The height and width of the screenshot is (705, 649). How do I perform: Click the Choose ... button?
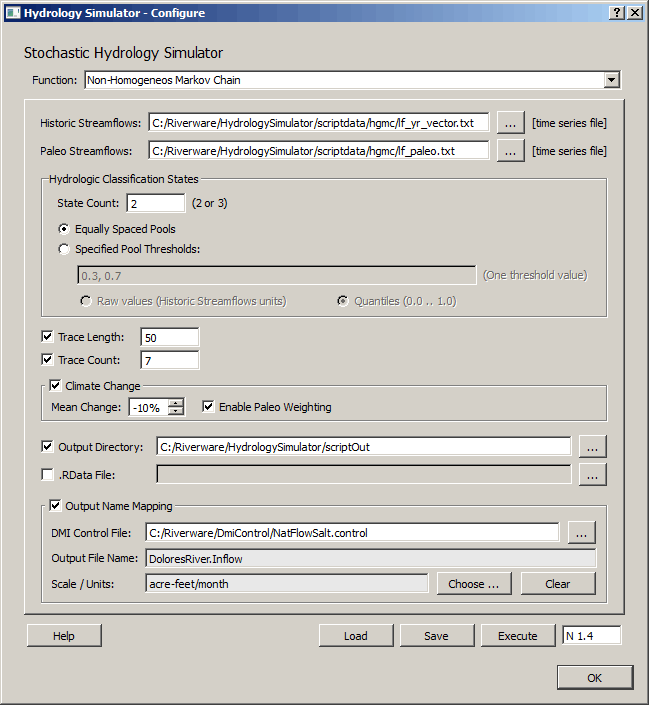coord(474,584)
